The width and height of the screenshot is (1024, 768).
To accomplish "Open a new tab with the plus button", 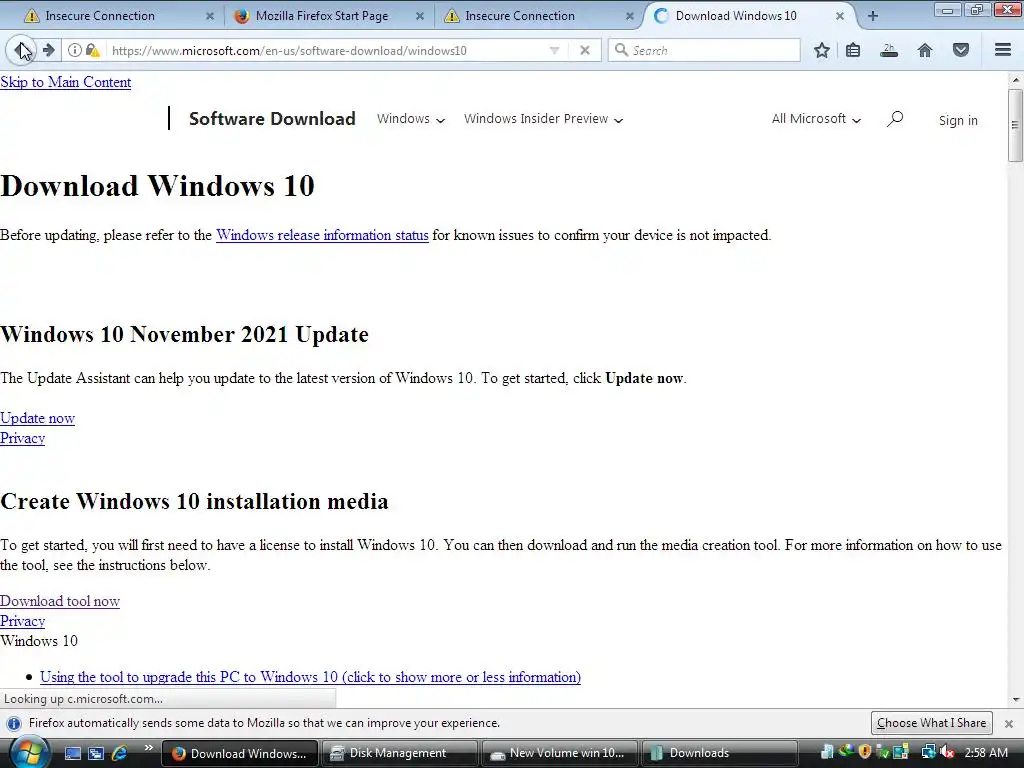I will click(872, 16).
